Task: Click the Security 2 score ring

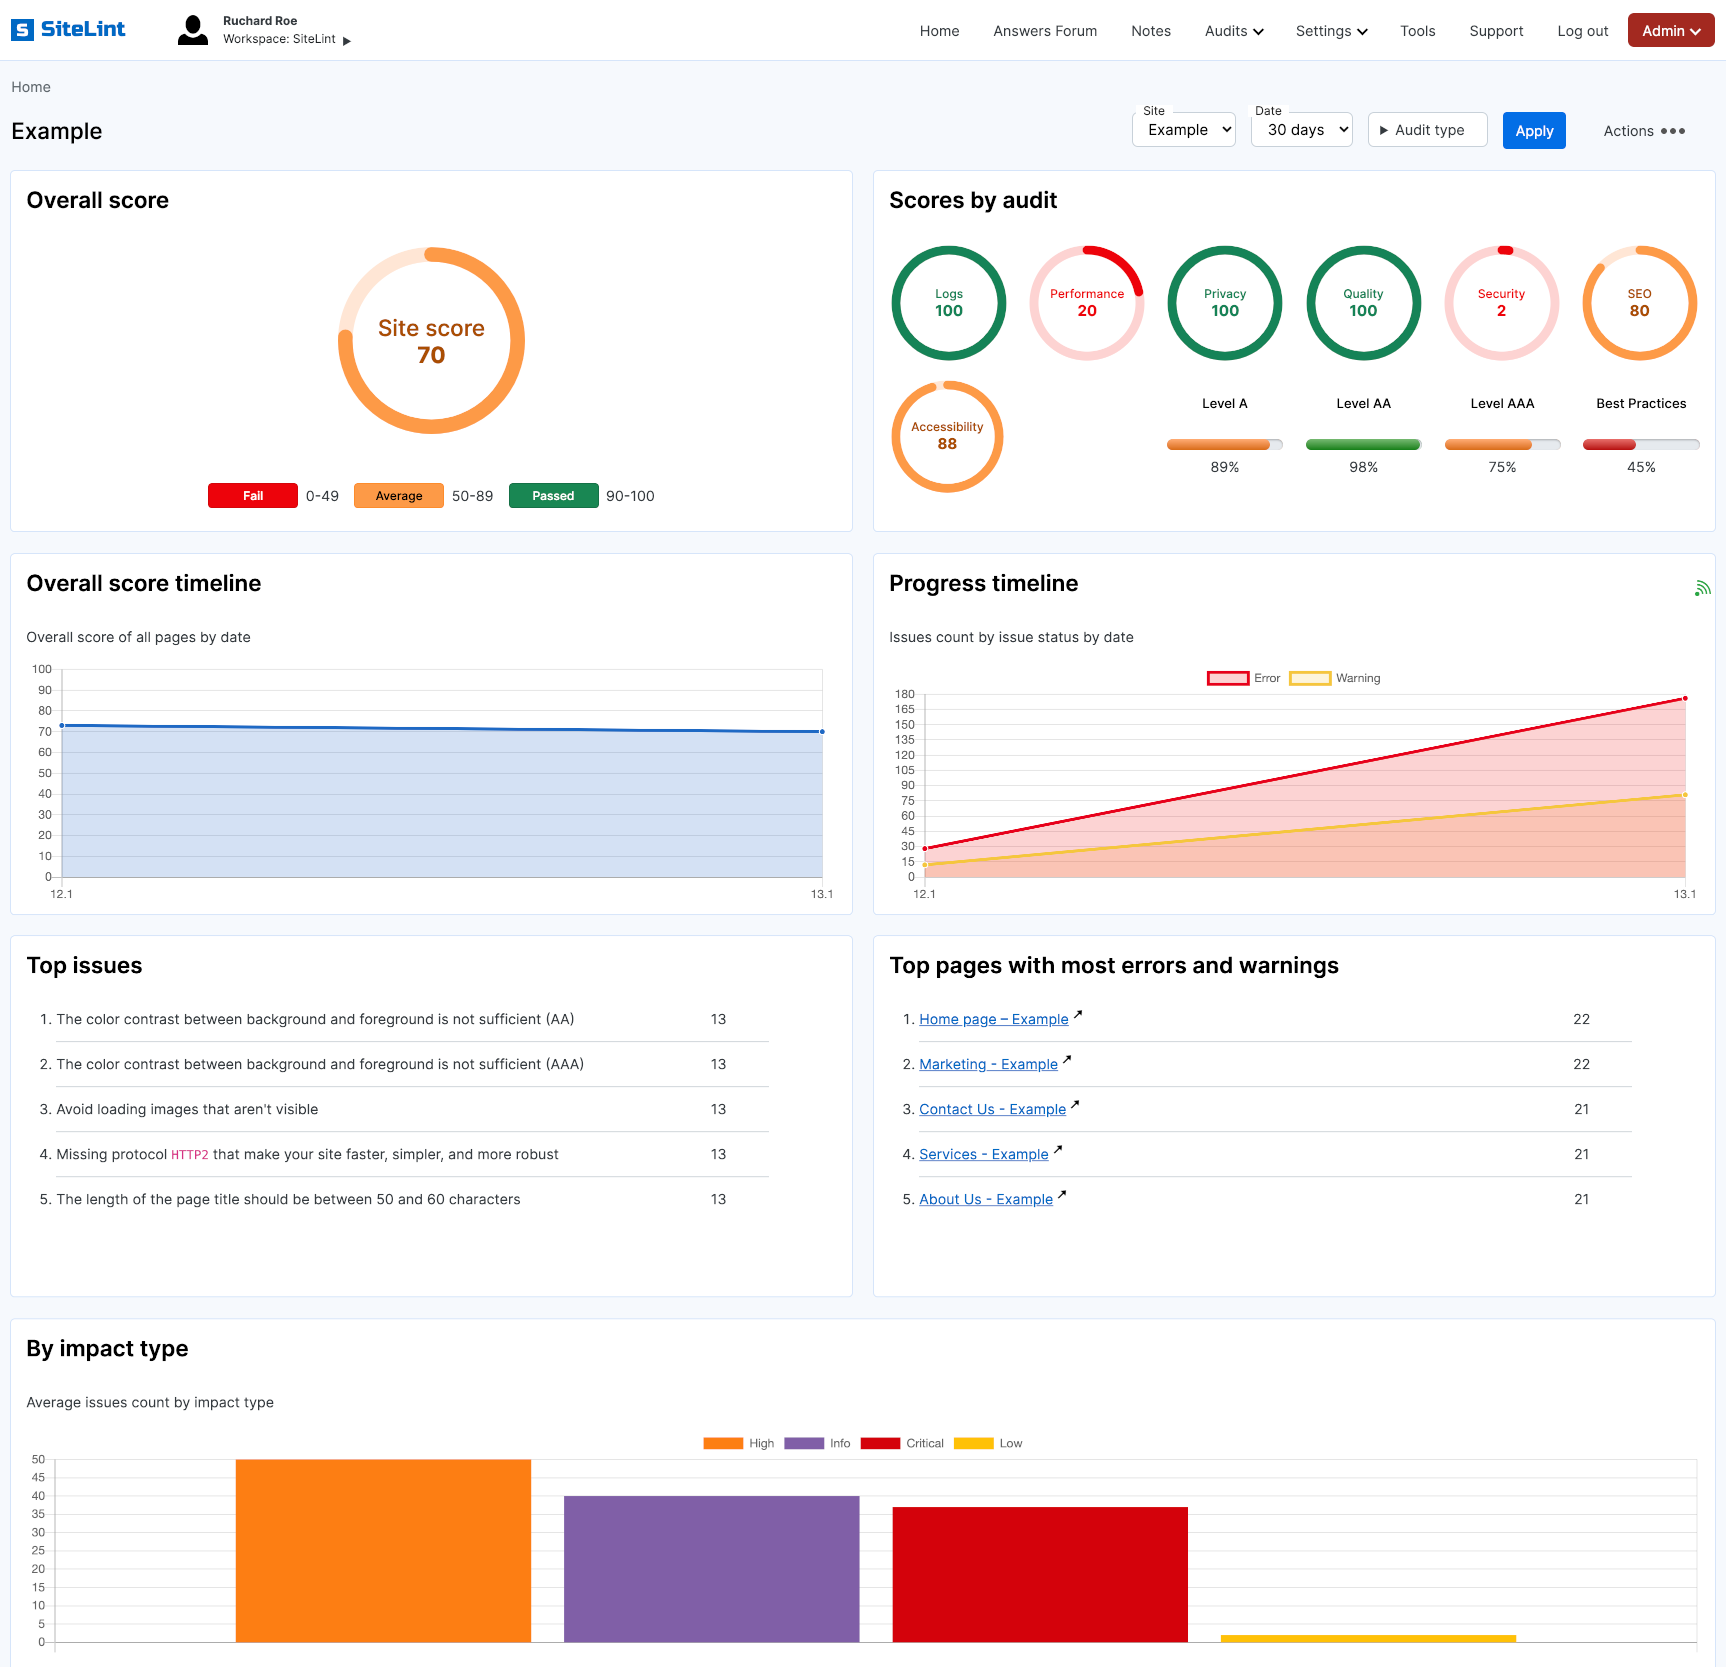Action: 1501,303
